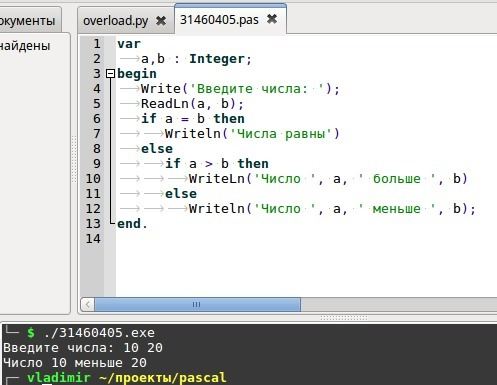This screenshot has height=385, width=497.
Task: Click the empty scrollbar track right side
Action: point(398,304)
